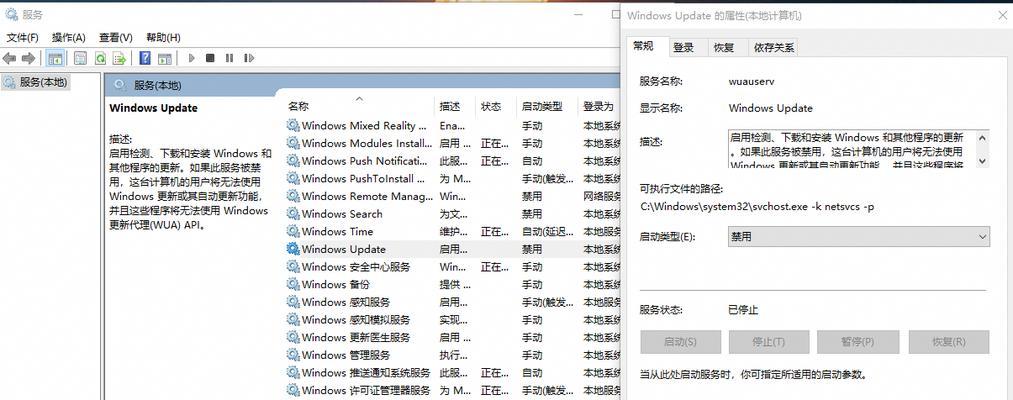Click inside the 描述 text box
The width and height of the screenshot is (1013, 400).
[852, 149]
